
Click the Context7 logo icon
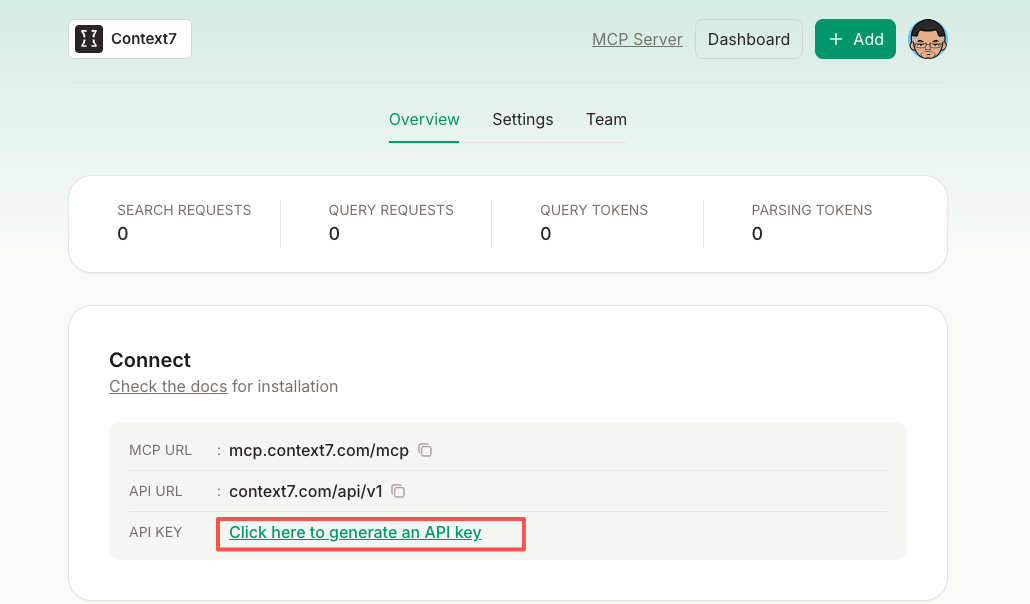pyautogui.click(x=89, y=39)
